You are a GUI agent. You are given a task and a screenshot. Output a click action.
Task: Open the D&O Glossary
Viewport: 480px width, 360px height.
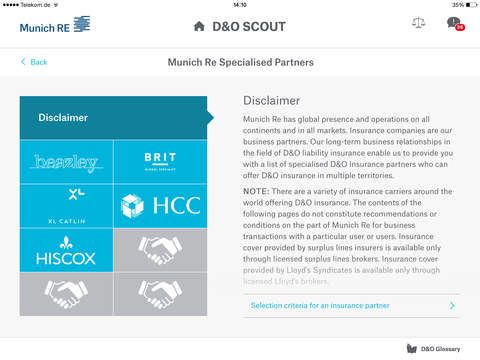[x=433, y=349]
